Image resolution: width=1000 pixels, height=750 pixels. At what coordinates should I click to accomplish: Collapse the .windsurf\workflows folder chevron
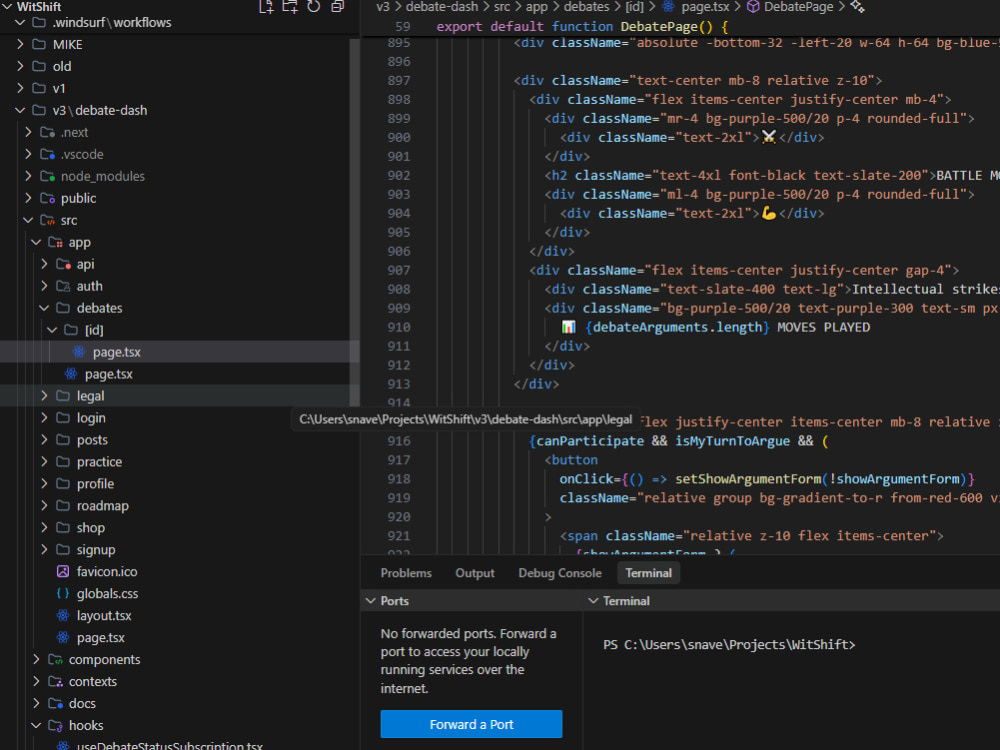[20, 22]
